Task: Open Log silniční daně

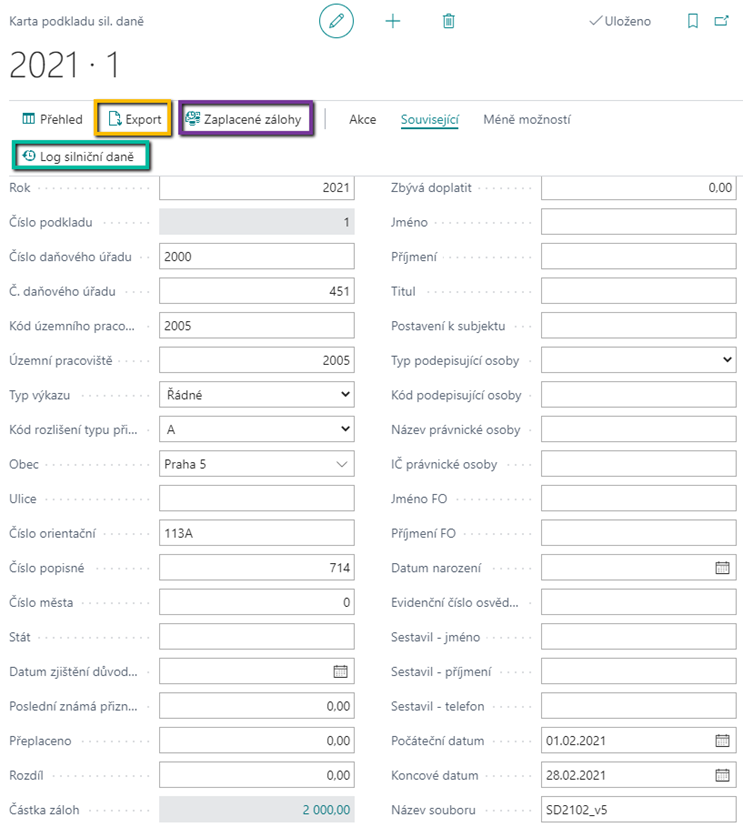Action: tap(82, 156)
